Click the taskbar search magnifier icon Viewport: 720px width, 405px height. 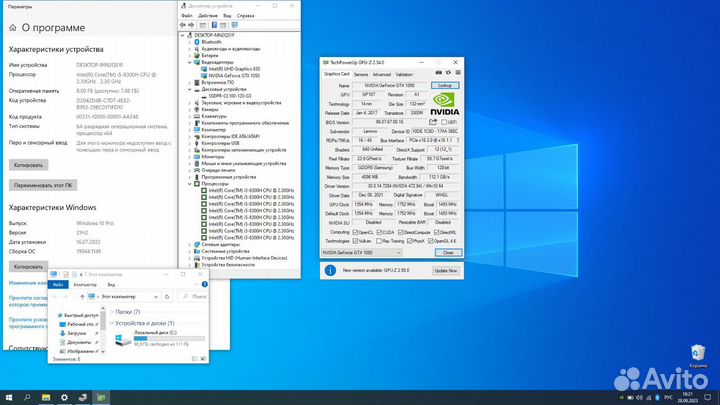pos(27,397)
